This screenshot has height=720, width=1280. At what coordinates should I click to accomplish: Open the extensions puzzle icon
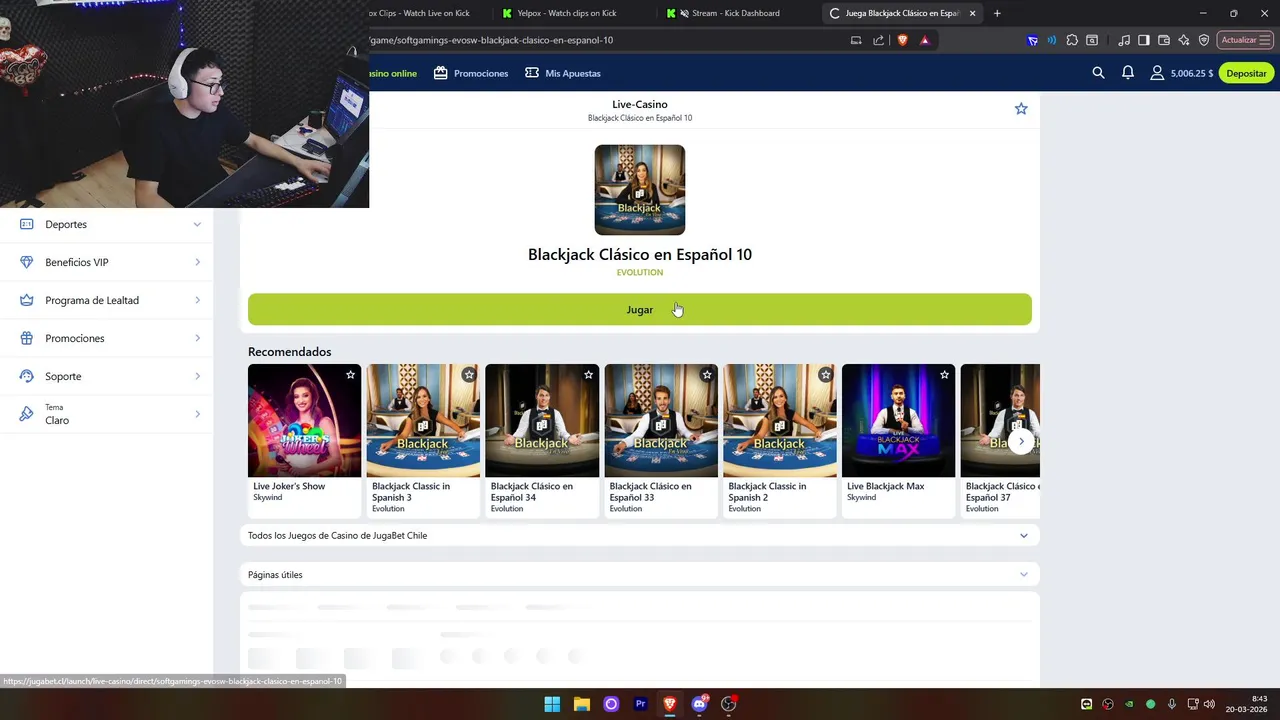(1072, 40)
